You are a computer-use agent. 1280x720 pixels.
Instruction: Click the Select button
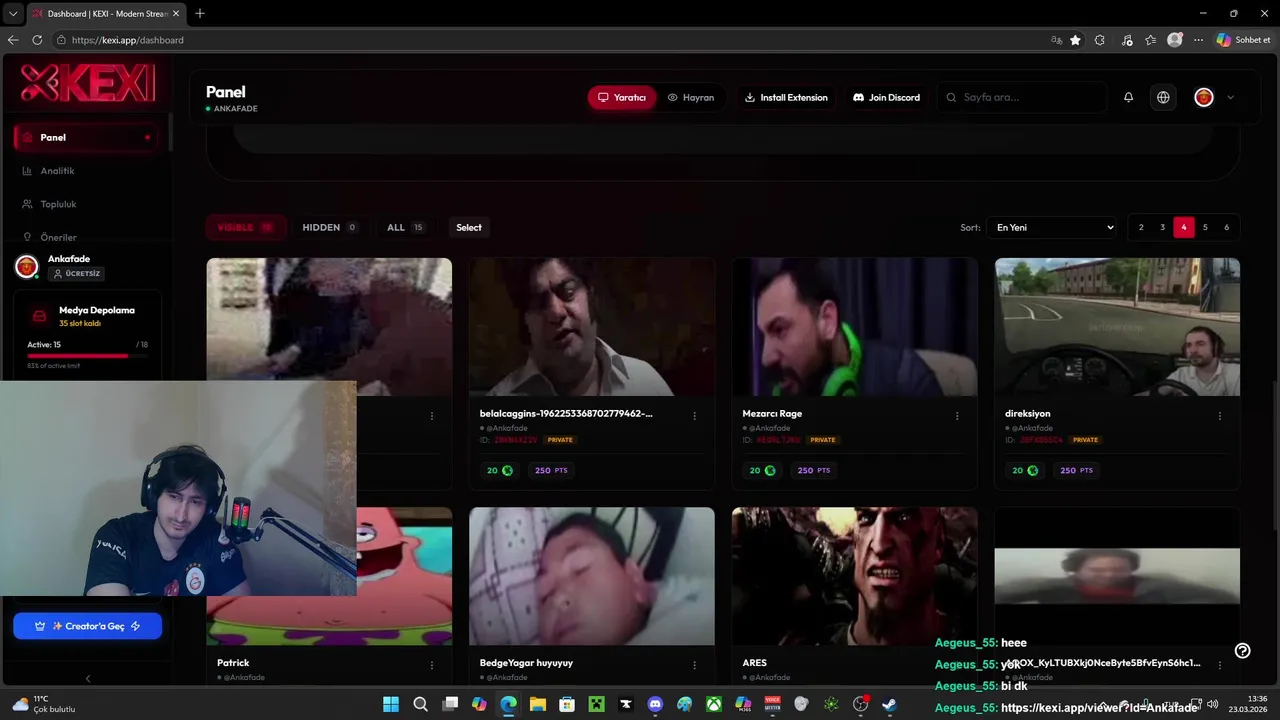(469, 227)
